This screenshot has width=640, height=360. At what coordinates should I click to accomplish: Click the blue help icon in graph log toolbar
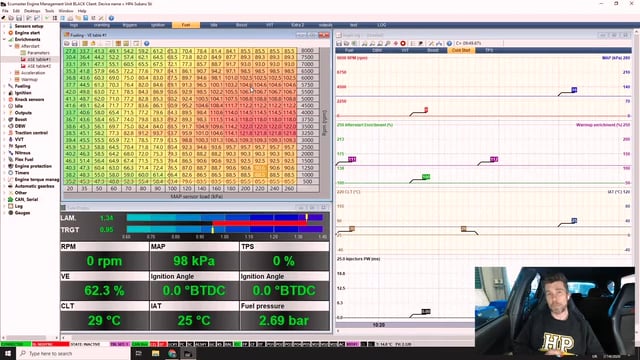(449, 43)
